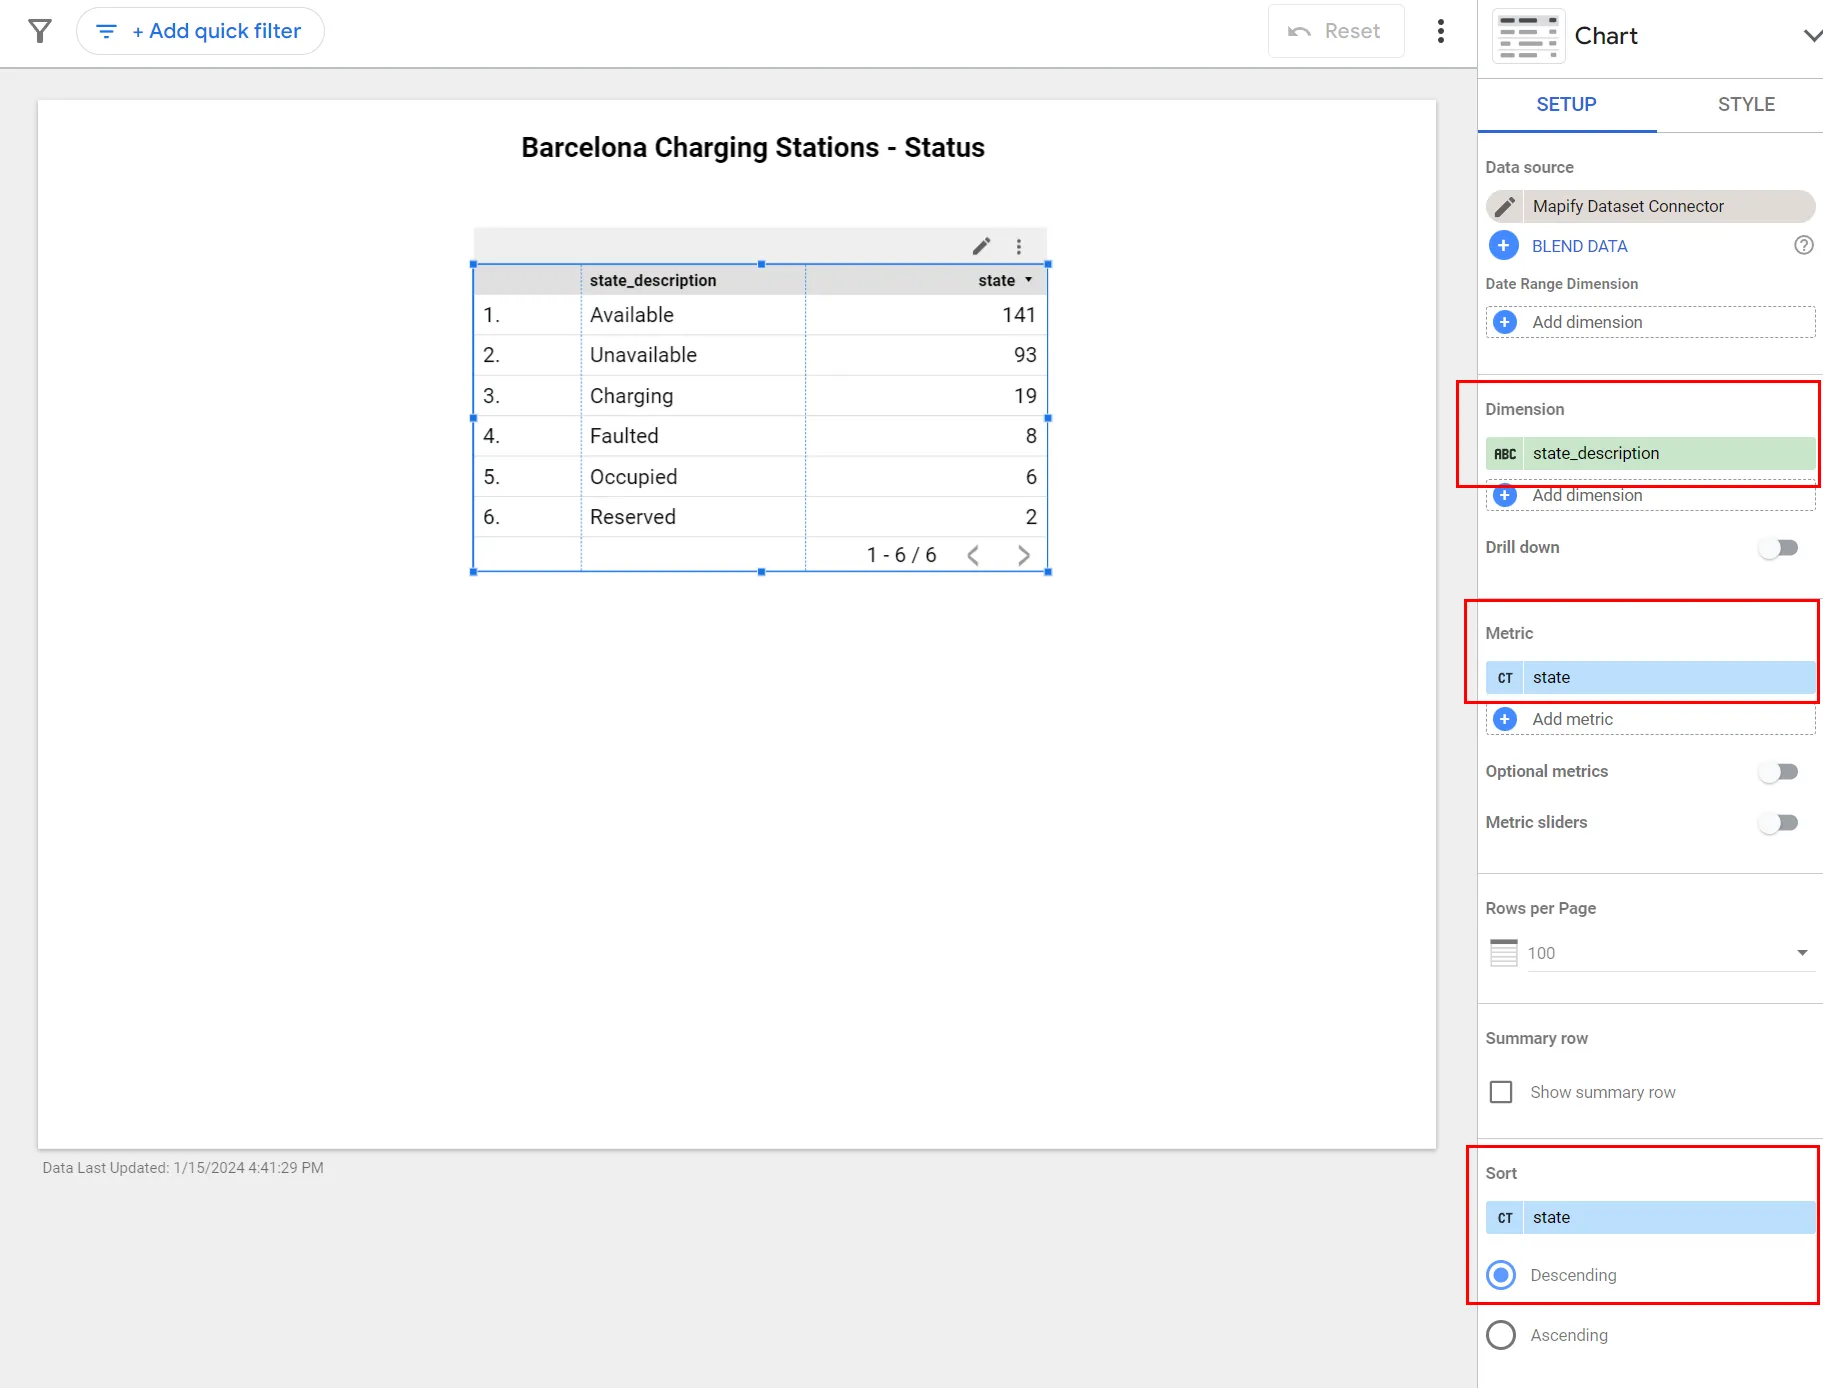Edit the Mapify Dataset Connector pencil icon
The width and height of the screenshot is (1823, 1388).
point(1505,206)
